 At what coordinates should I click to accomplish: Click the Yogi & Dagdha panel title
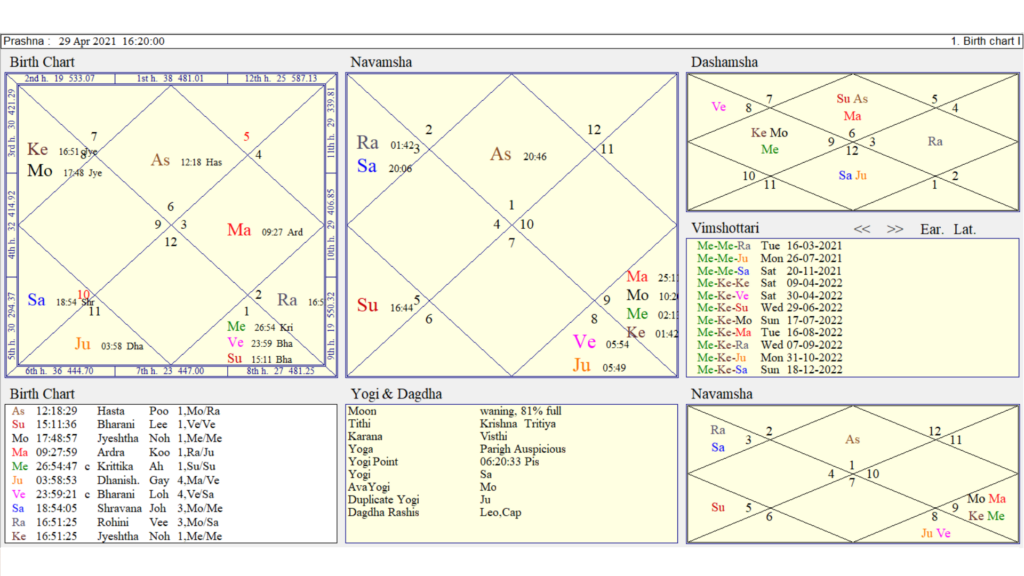[396, 394]
